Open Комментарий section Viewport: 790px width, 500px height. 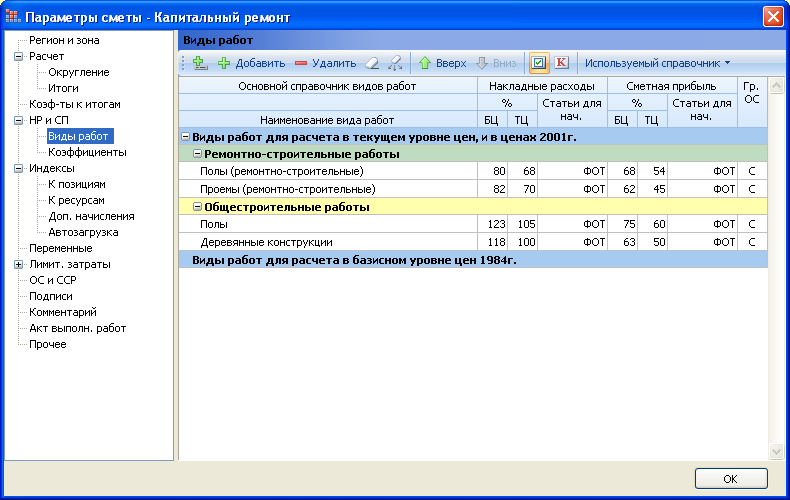[62, 312]
